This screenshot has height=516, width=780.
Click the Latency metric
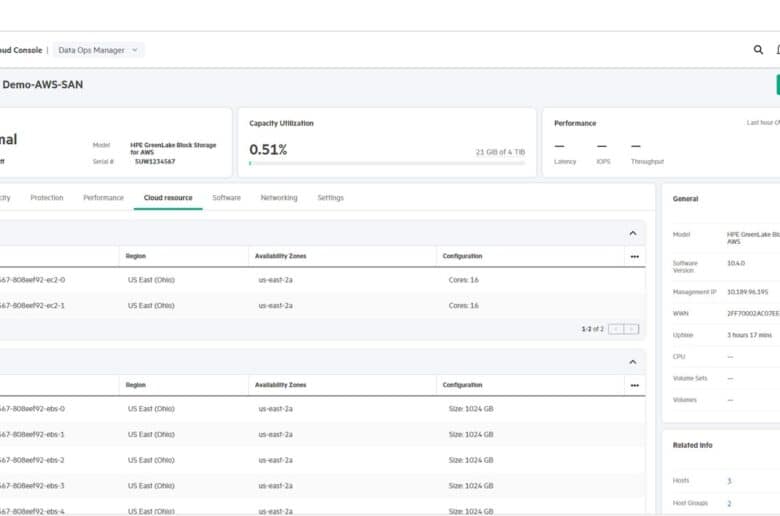[565, 153]
